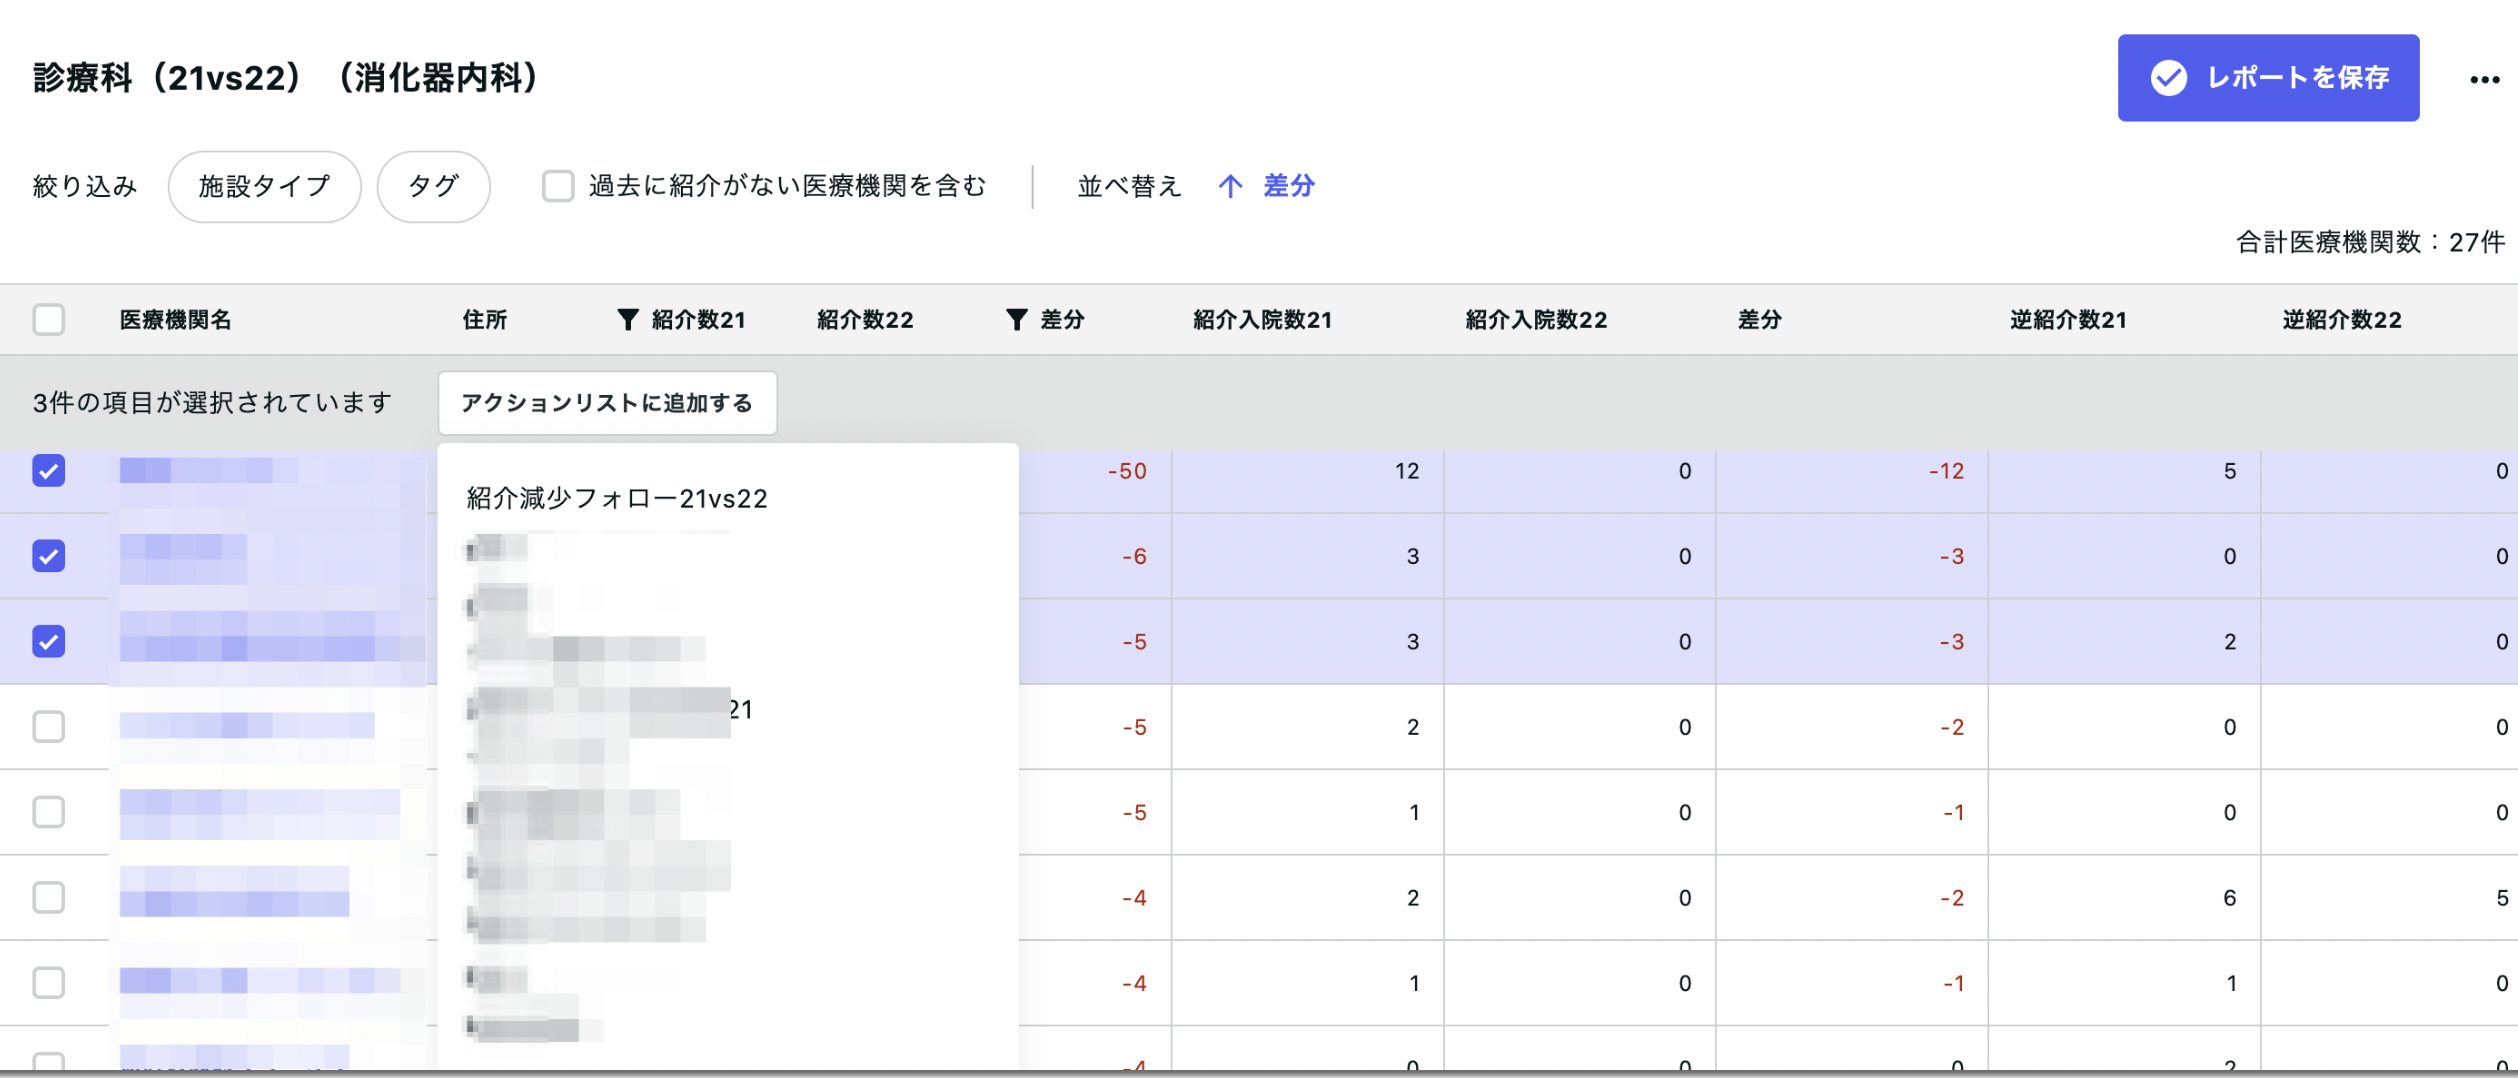Check the row with 逆紹介数21 value 6
This screenshot has height=1078, width=2518.
(x=49, y=897)
